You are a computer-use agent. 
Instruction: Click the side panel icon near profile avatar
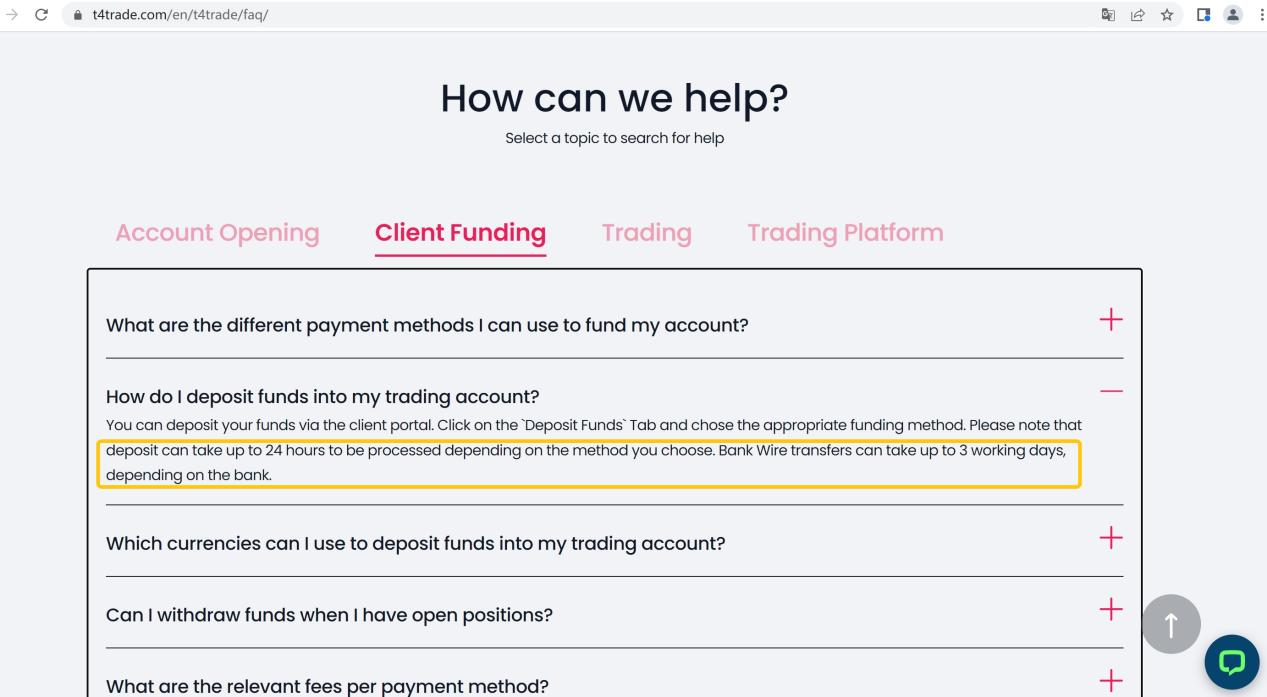(x=1203, y=15)
